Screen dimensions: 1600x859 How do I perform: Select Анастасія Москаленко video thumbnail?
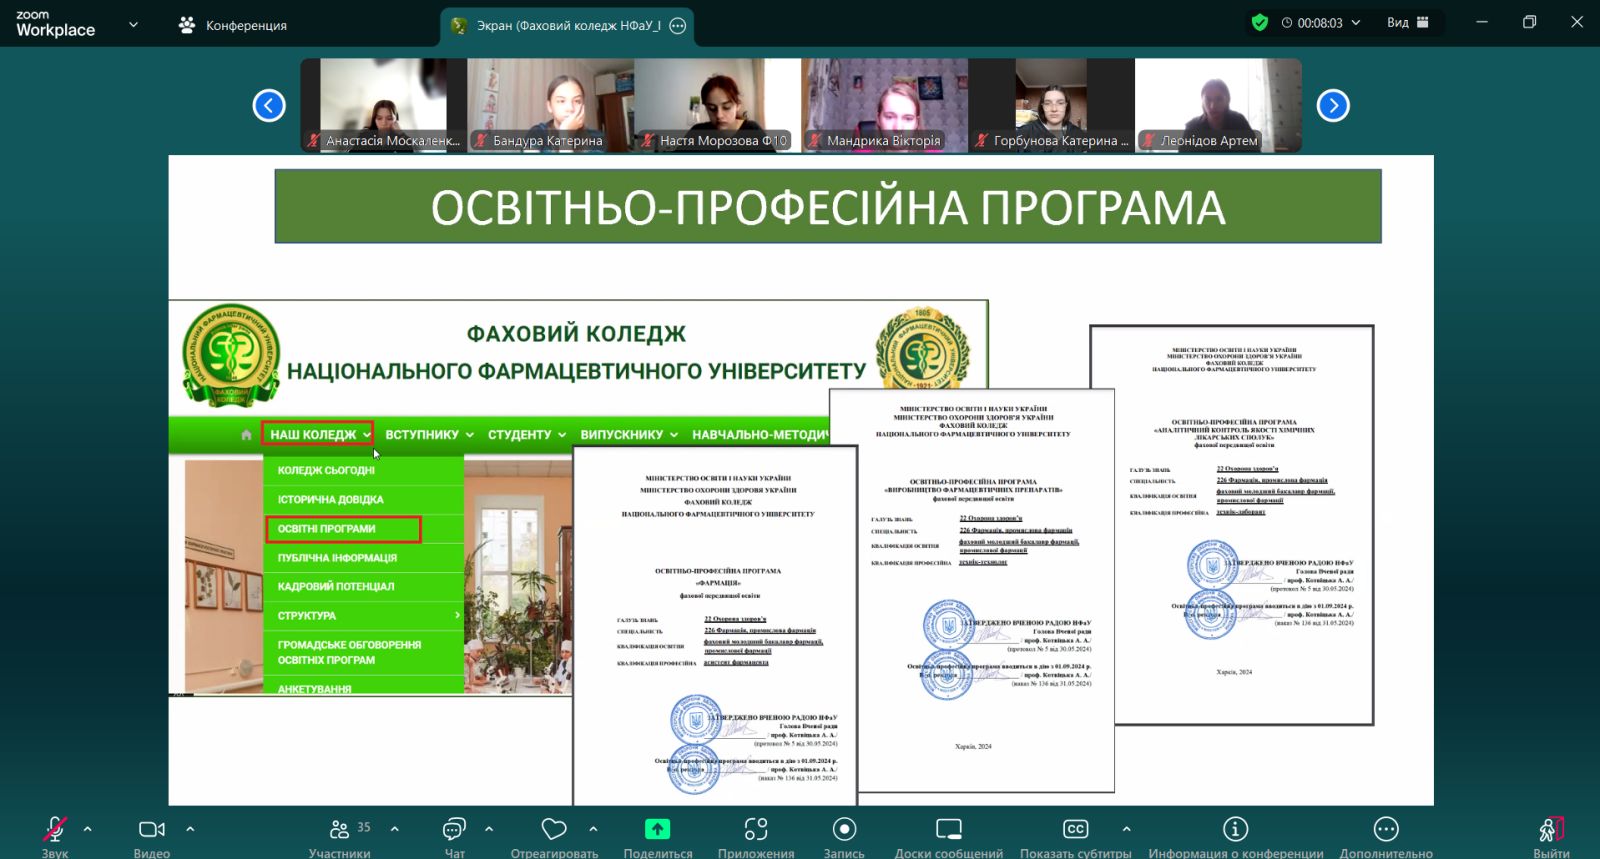[384, 105]
